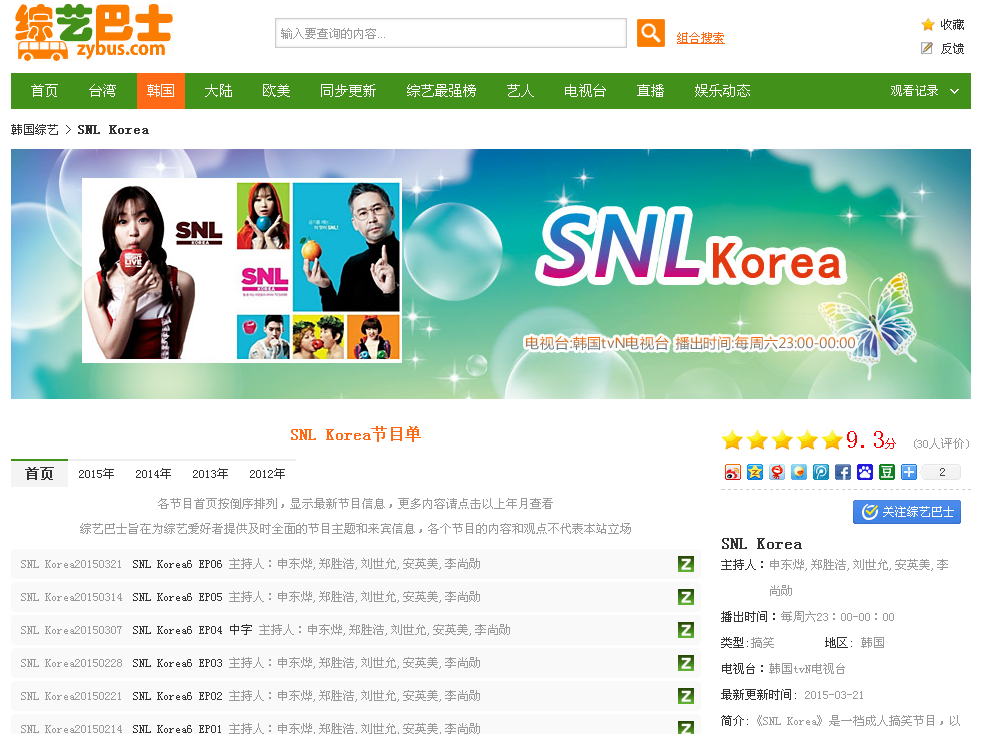
Task: Click the first rating star
Action: coord(732,440)
